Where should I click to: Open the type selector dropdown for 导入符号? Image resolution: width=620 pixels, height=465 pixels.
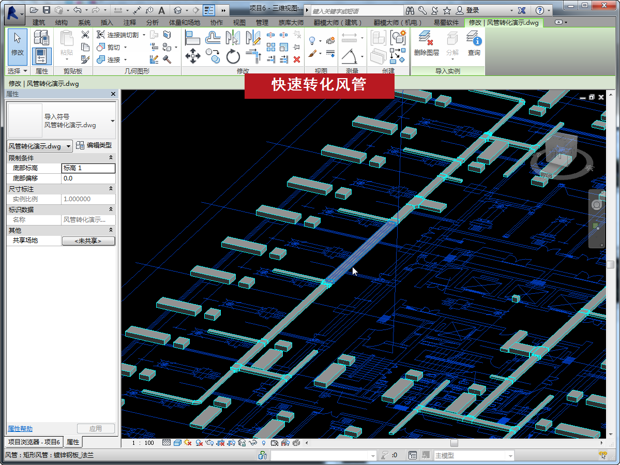click(x=112, y=121)
